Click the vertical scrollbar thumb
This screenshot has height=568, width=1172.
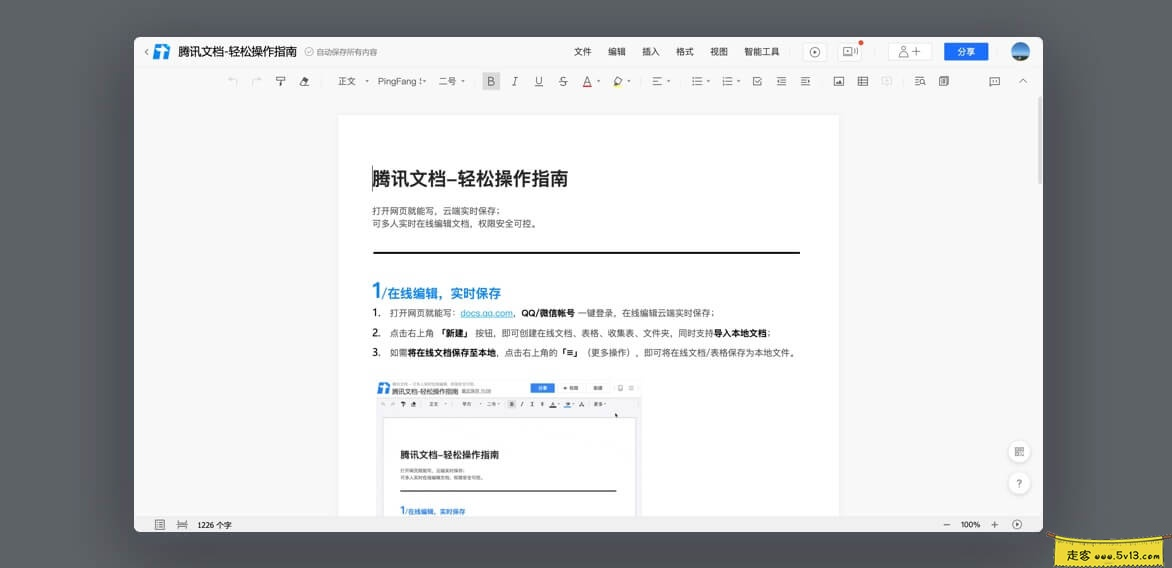point(1040,140)
